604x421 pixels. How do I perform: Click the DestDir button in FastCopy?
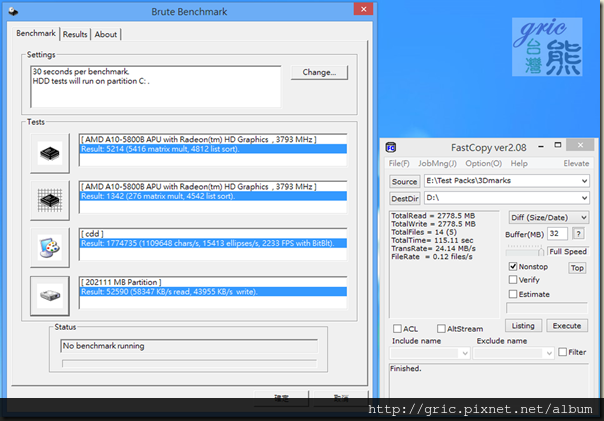[x=404, y=198]
